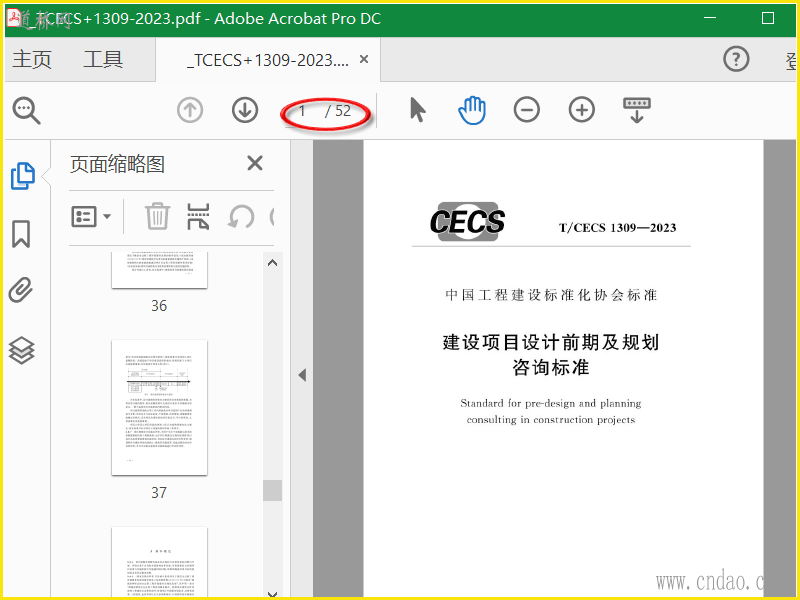Viewport: 800px width, 600px height.
Task: Collapse the navigation pane arrow
Action: (302, 375)
